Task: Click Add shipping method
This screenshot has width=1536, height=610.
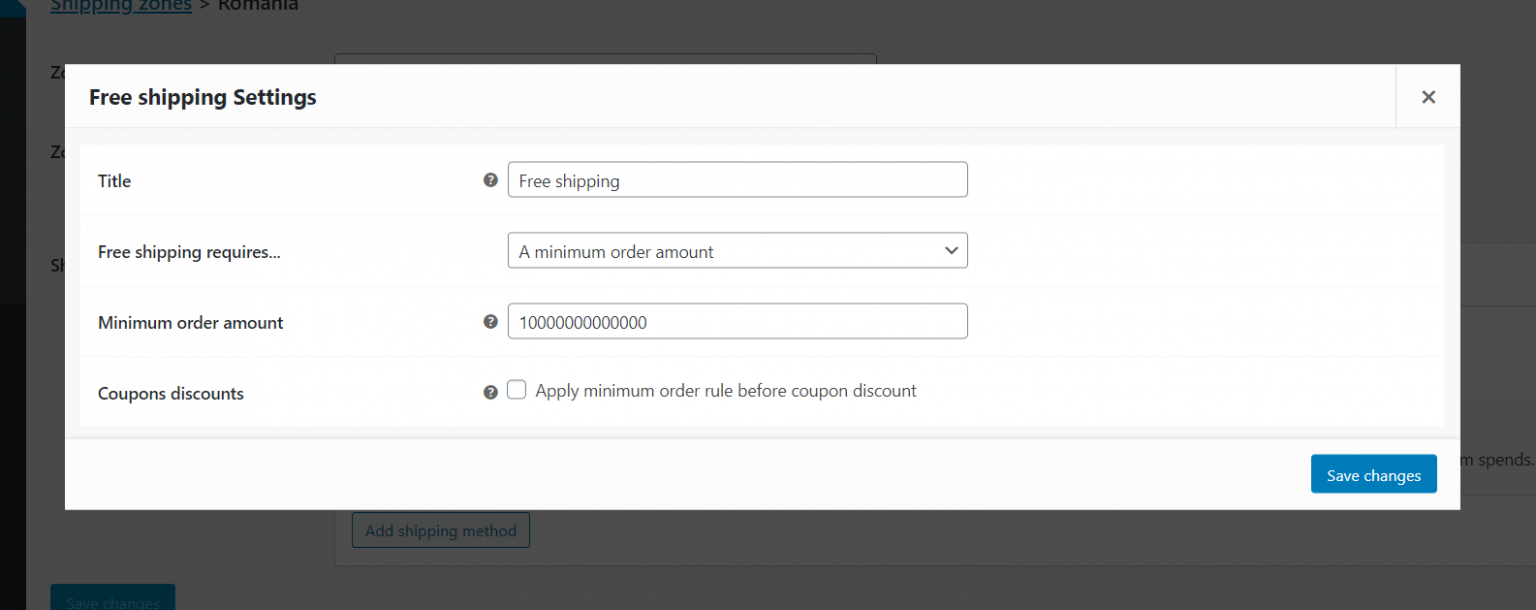Action: [x=440, y=530]
